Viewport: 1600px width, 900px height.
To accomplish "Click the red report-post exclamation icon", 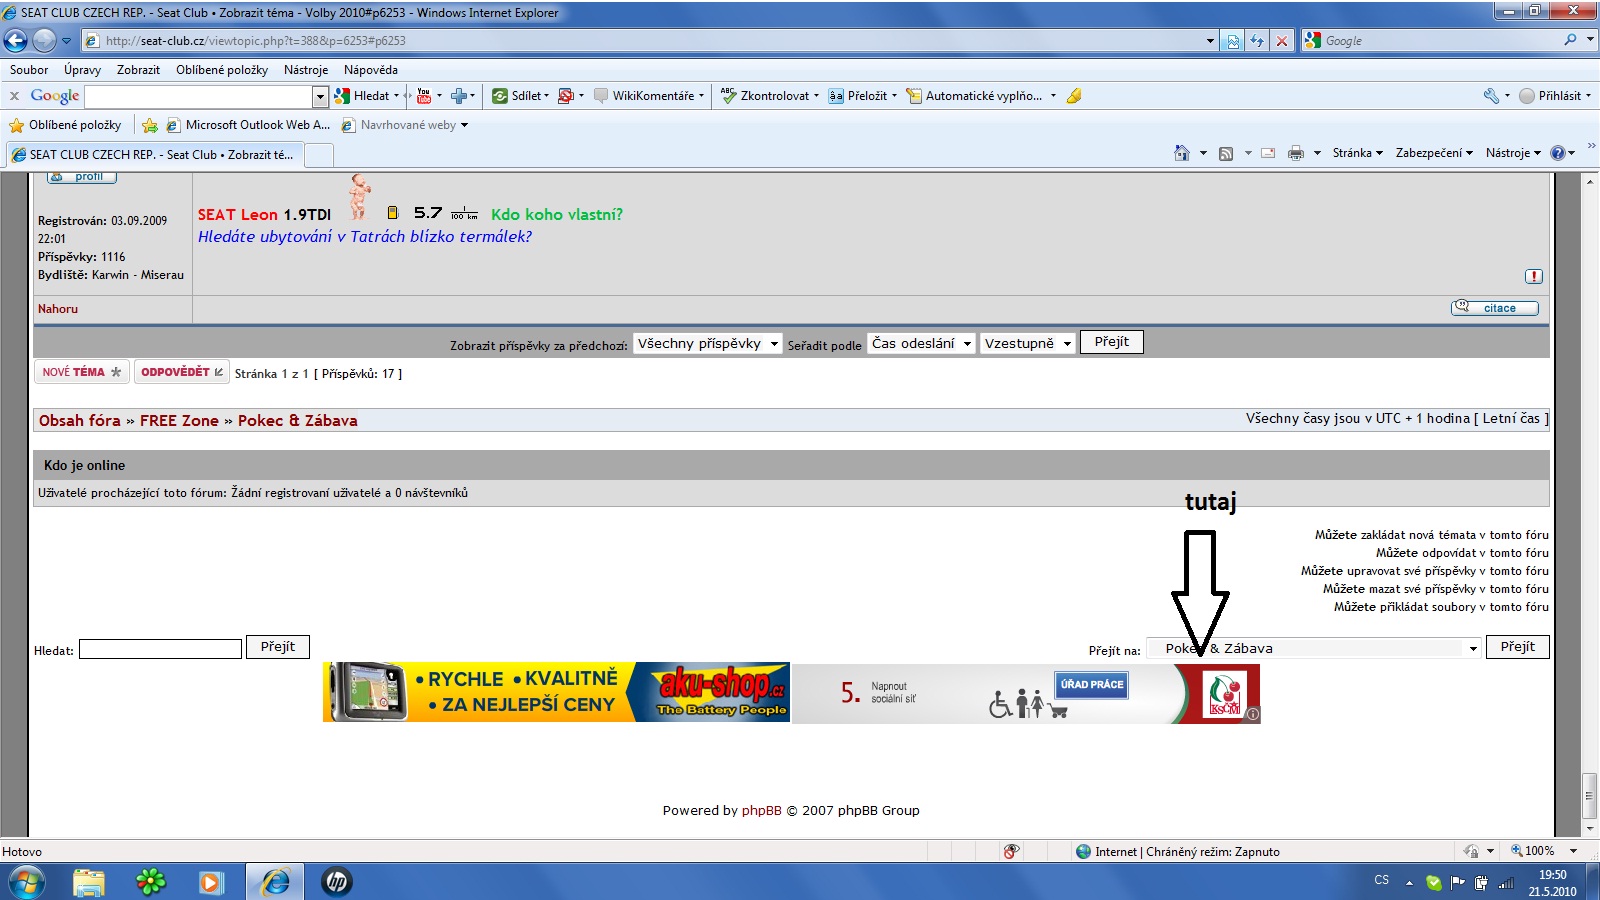I will click(1533, 276).
